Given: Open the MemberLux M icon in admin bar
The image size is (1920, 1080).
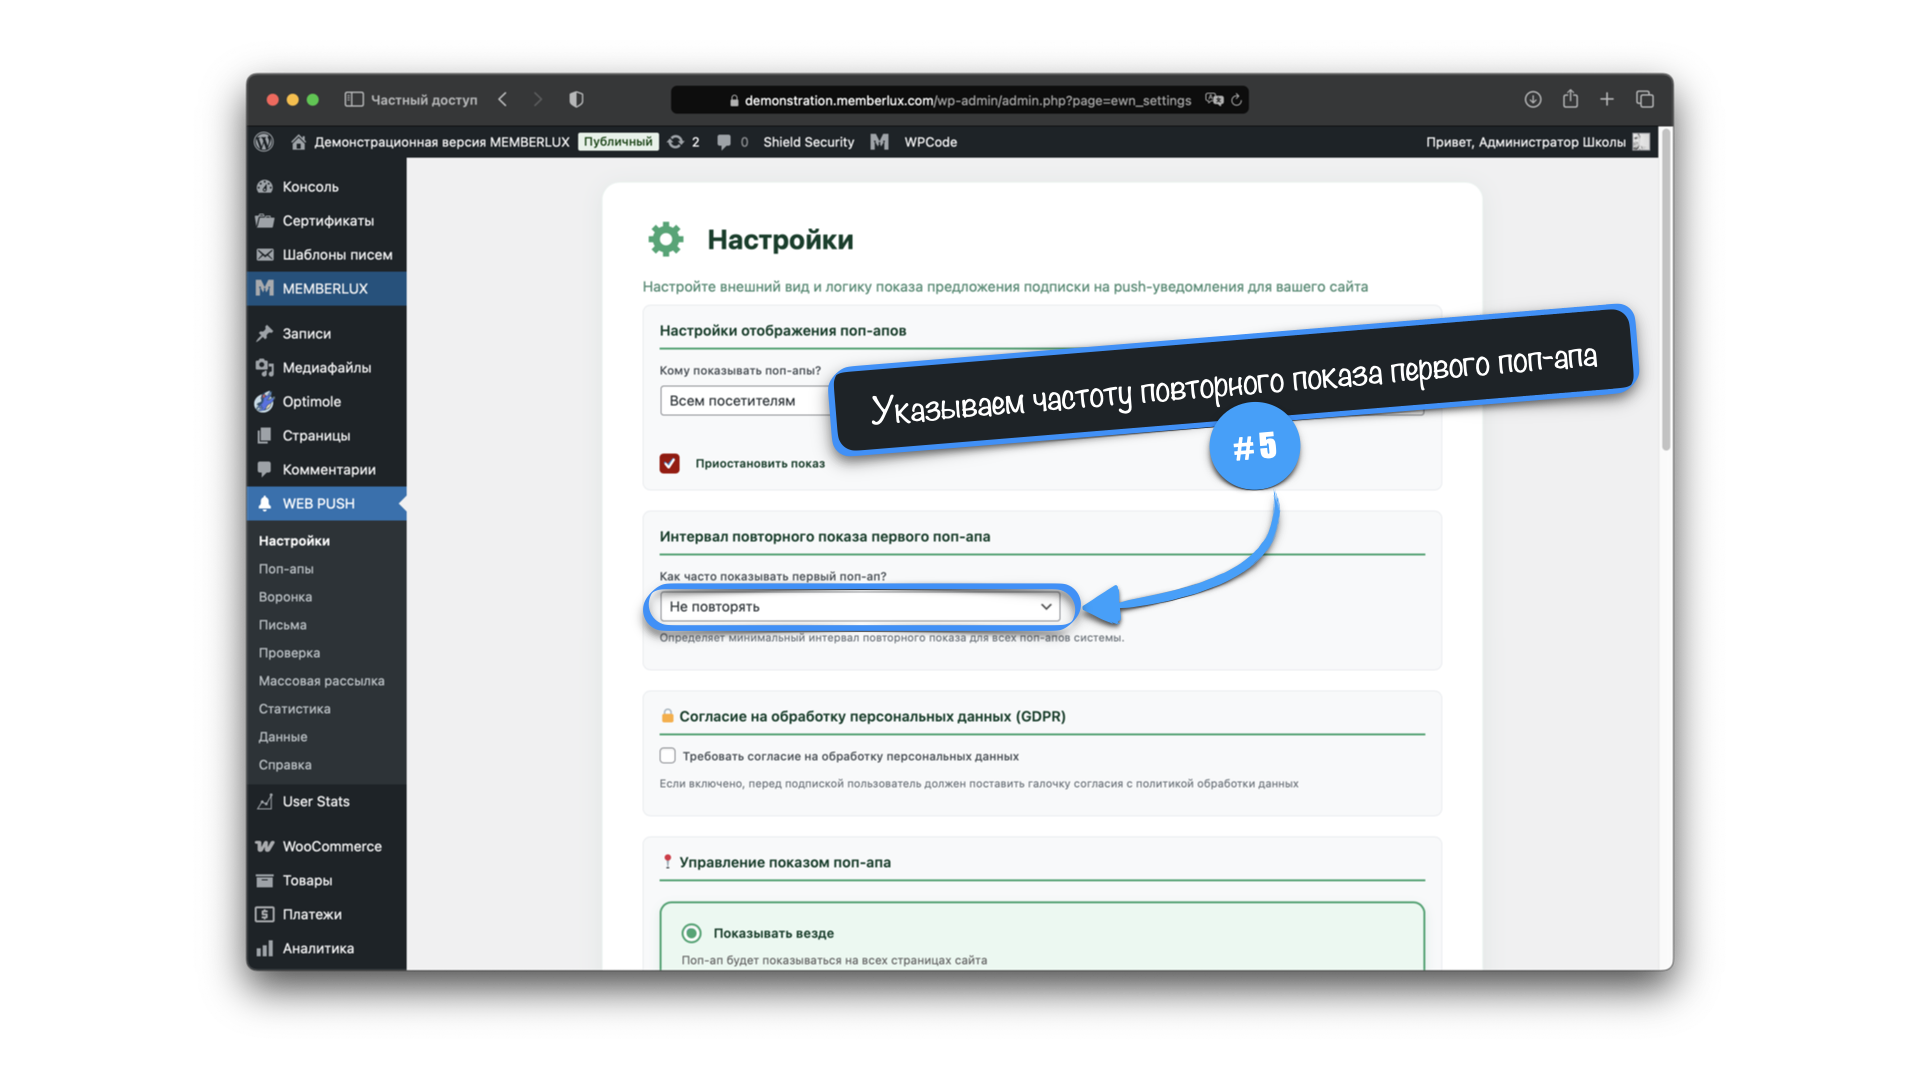Looking at the screenshot, I should 879,142.
